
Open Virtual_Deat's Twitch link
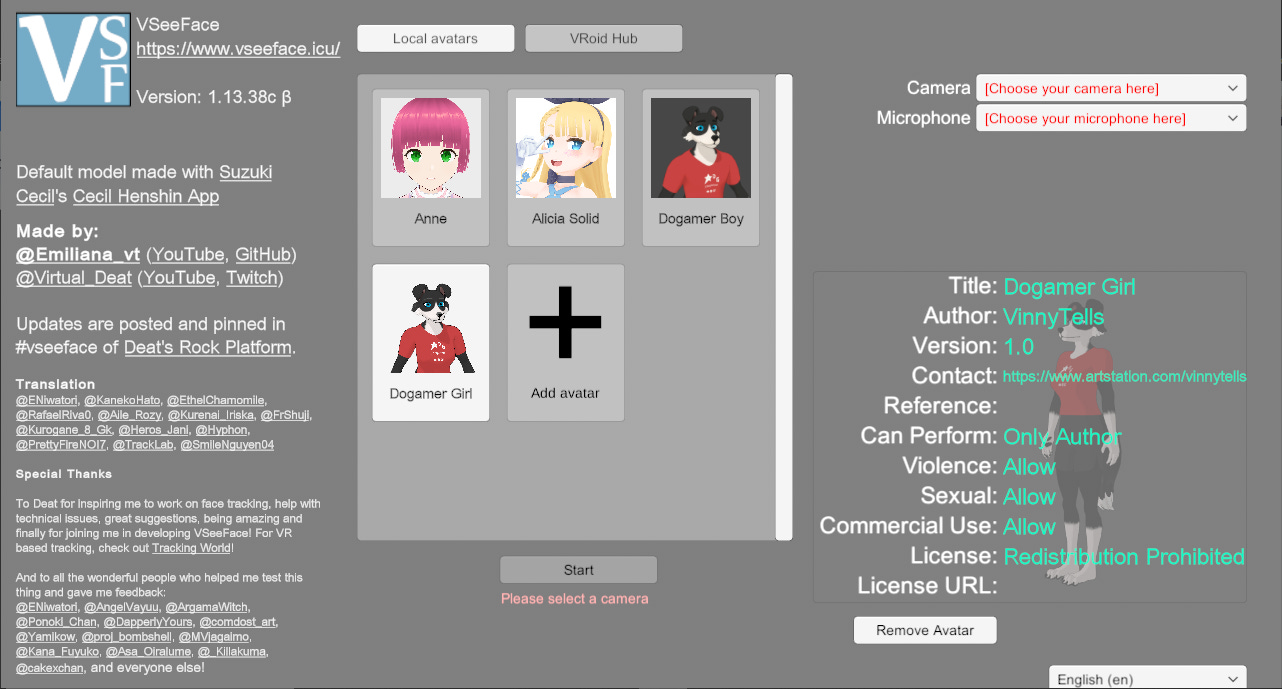tap(252, 278)
